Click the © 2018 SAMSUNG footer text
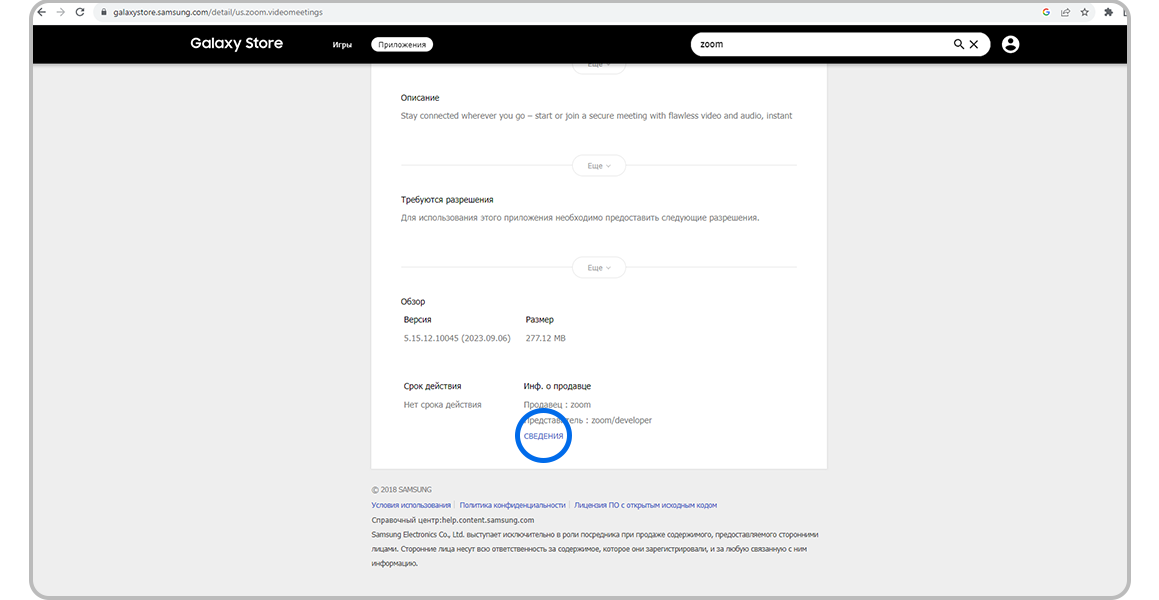Screen dimensions: 1159x600 point(401,490)
